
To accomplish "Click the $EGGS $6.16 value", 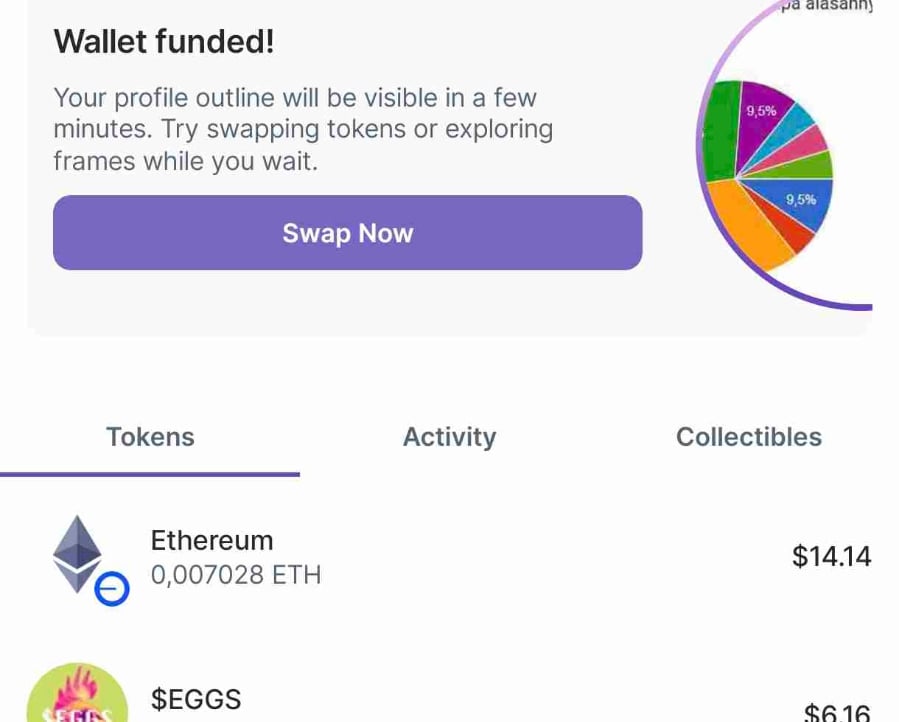I will click(x=837, y=712).
